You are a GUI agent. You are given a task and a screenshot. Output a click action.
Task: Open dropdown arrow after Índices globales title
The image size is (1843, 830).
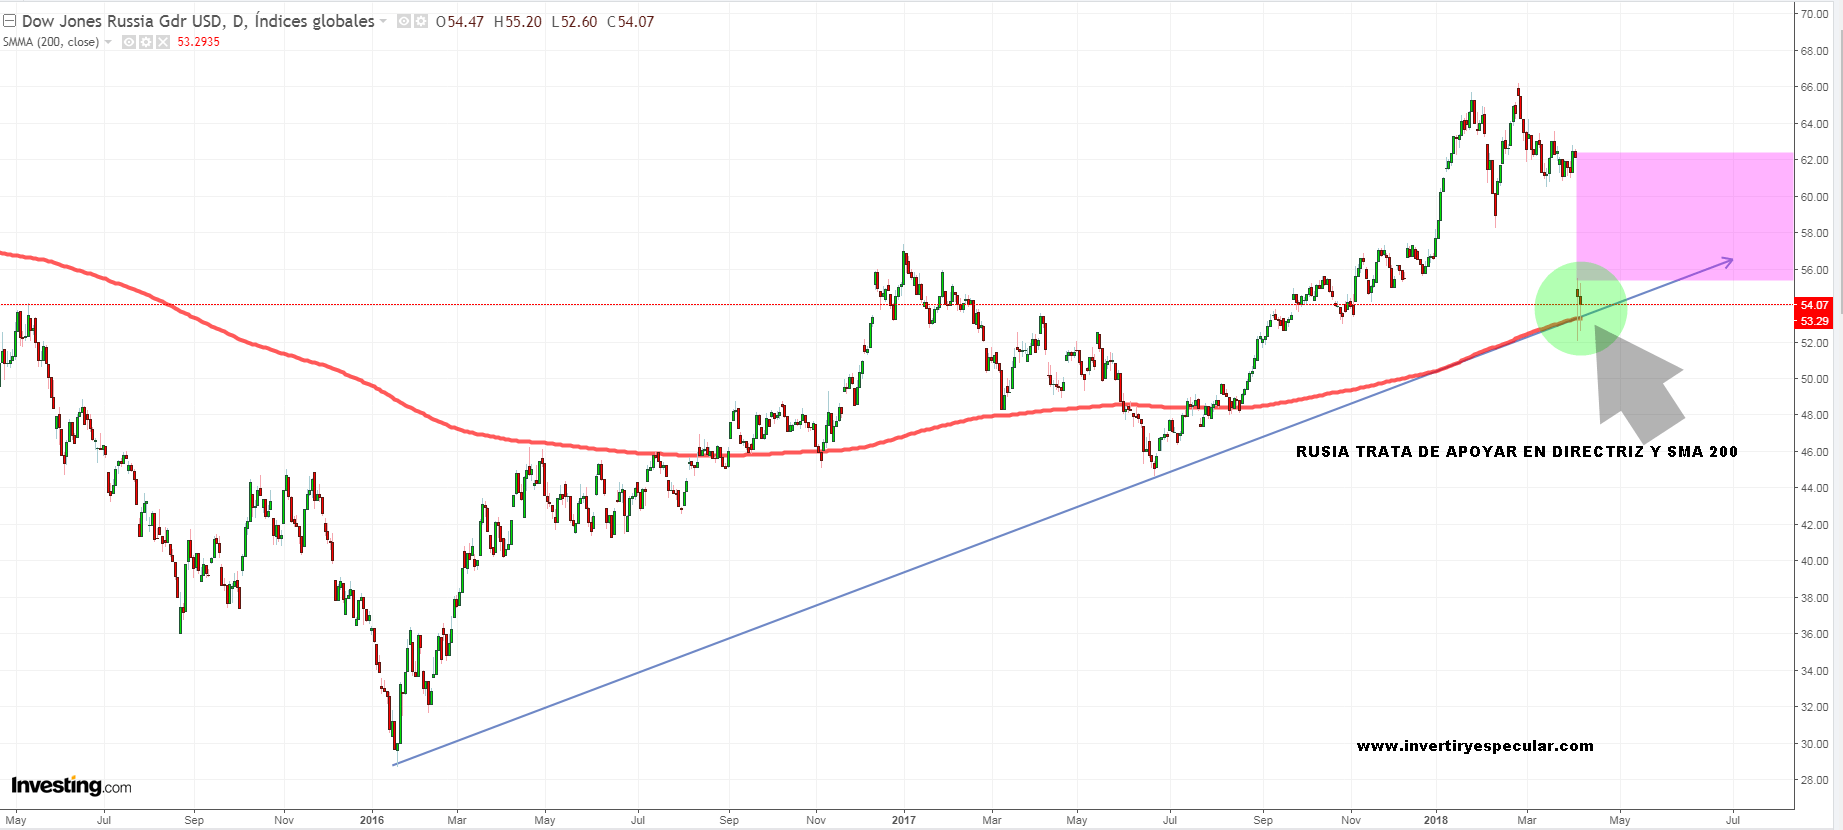(x=383, y=21)
